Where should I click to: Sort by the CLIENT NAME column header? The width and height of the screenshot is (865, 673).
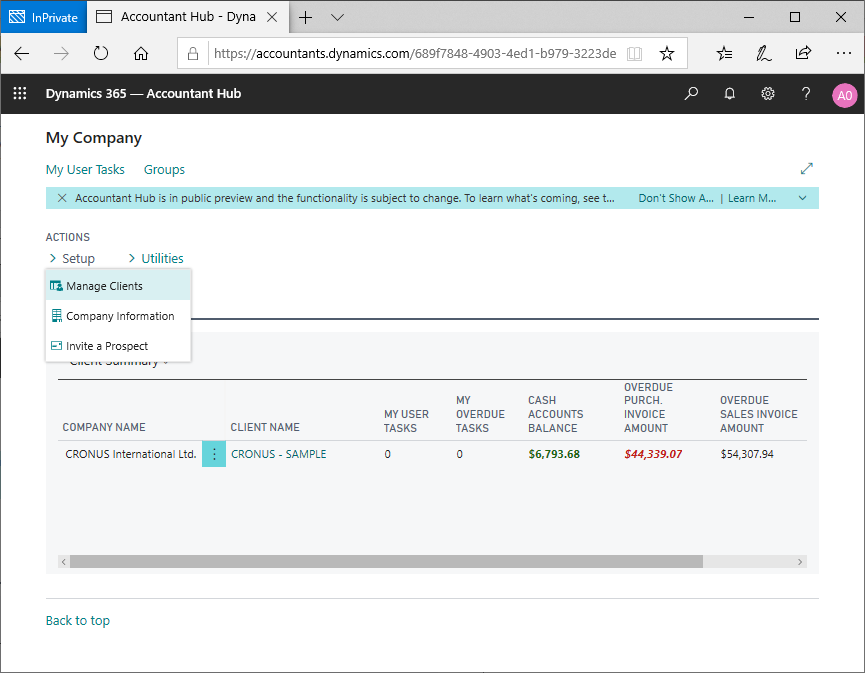(x=265, y=428)
